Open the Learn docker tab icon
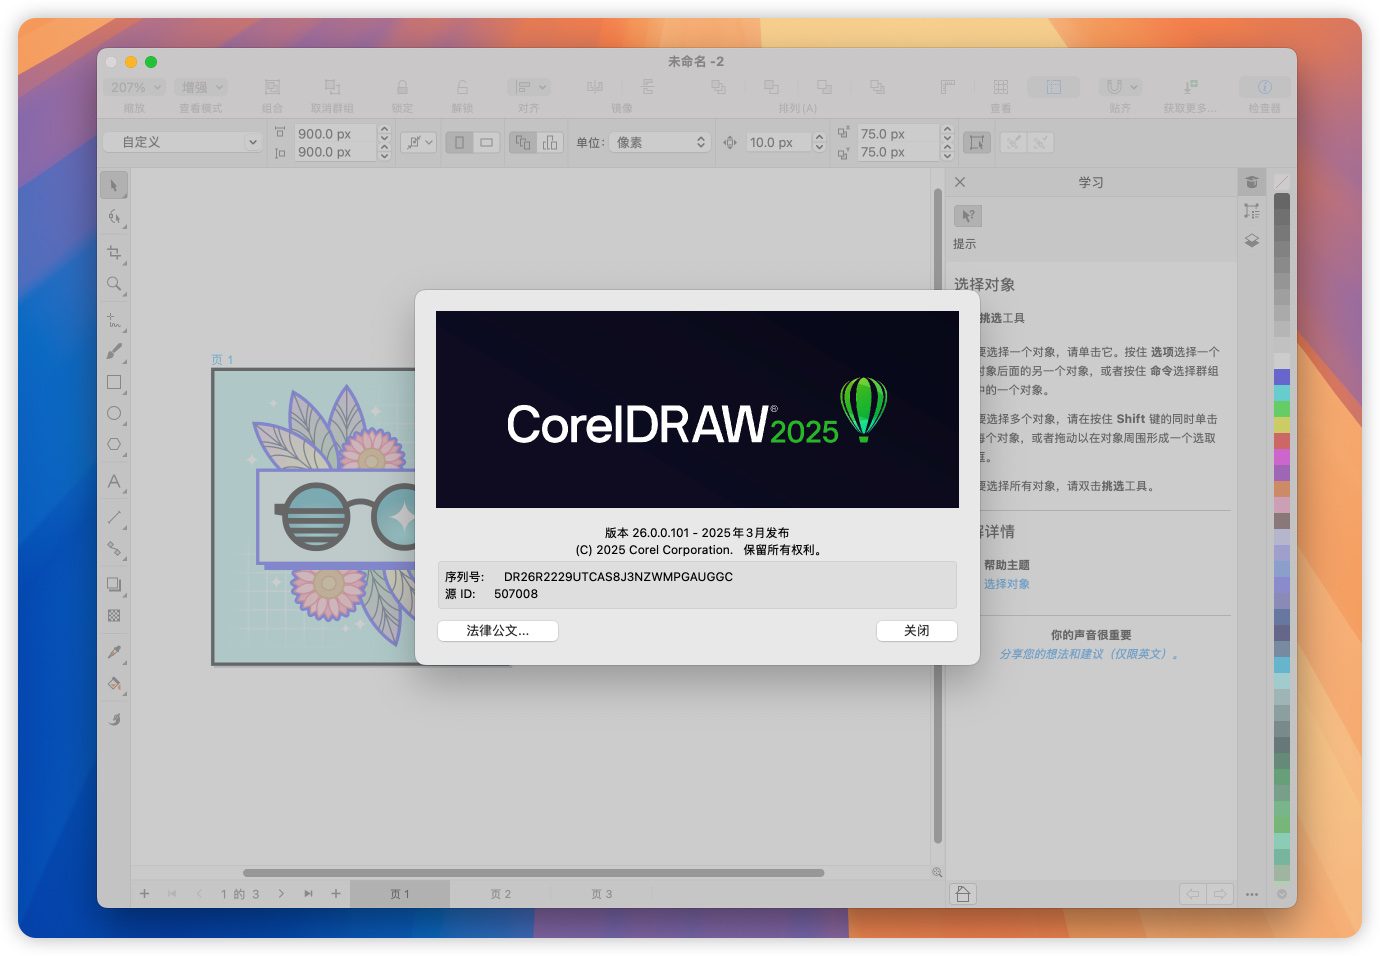The image size is (1380, 956). pos(1252,182)
